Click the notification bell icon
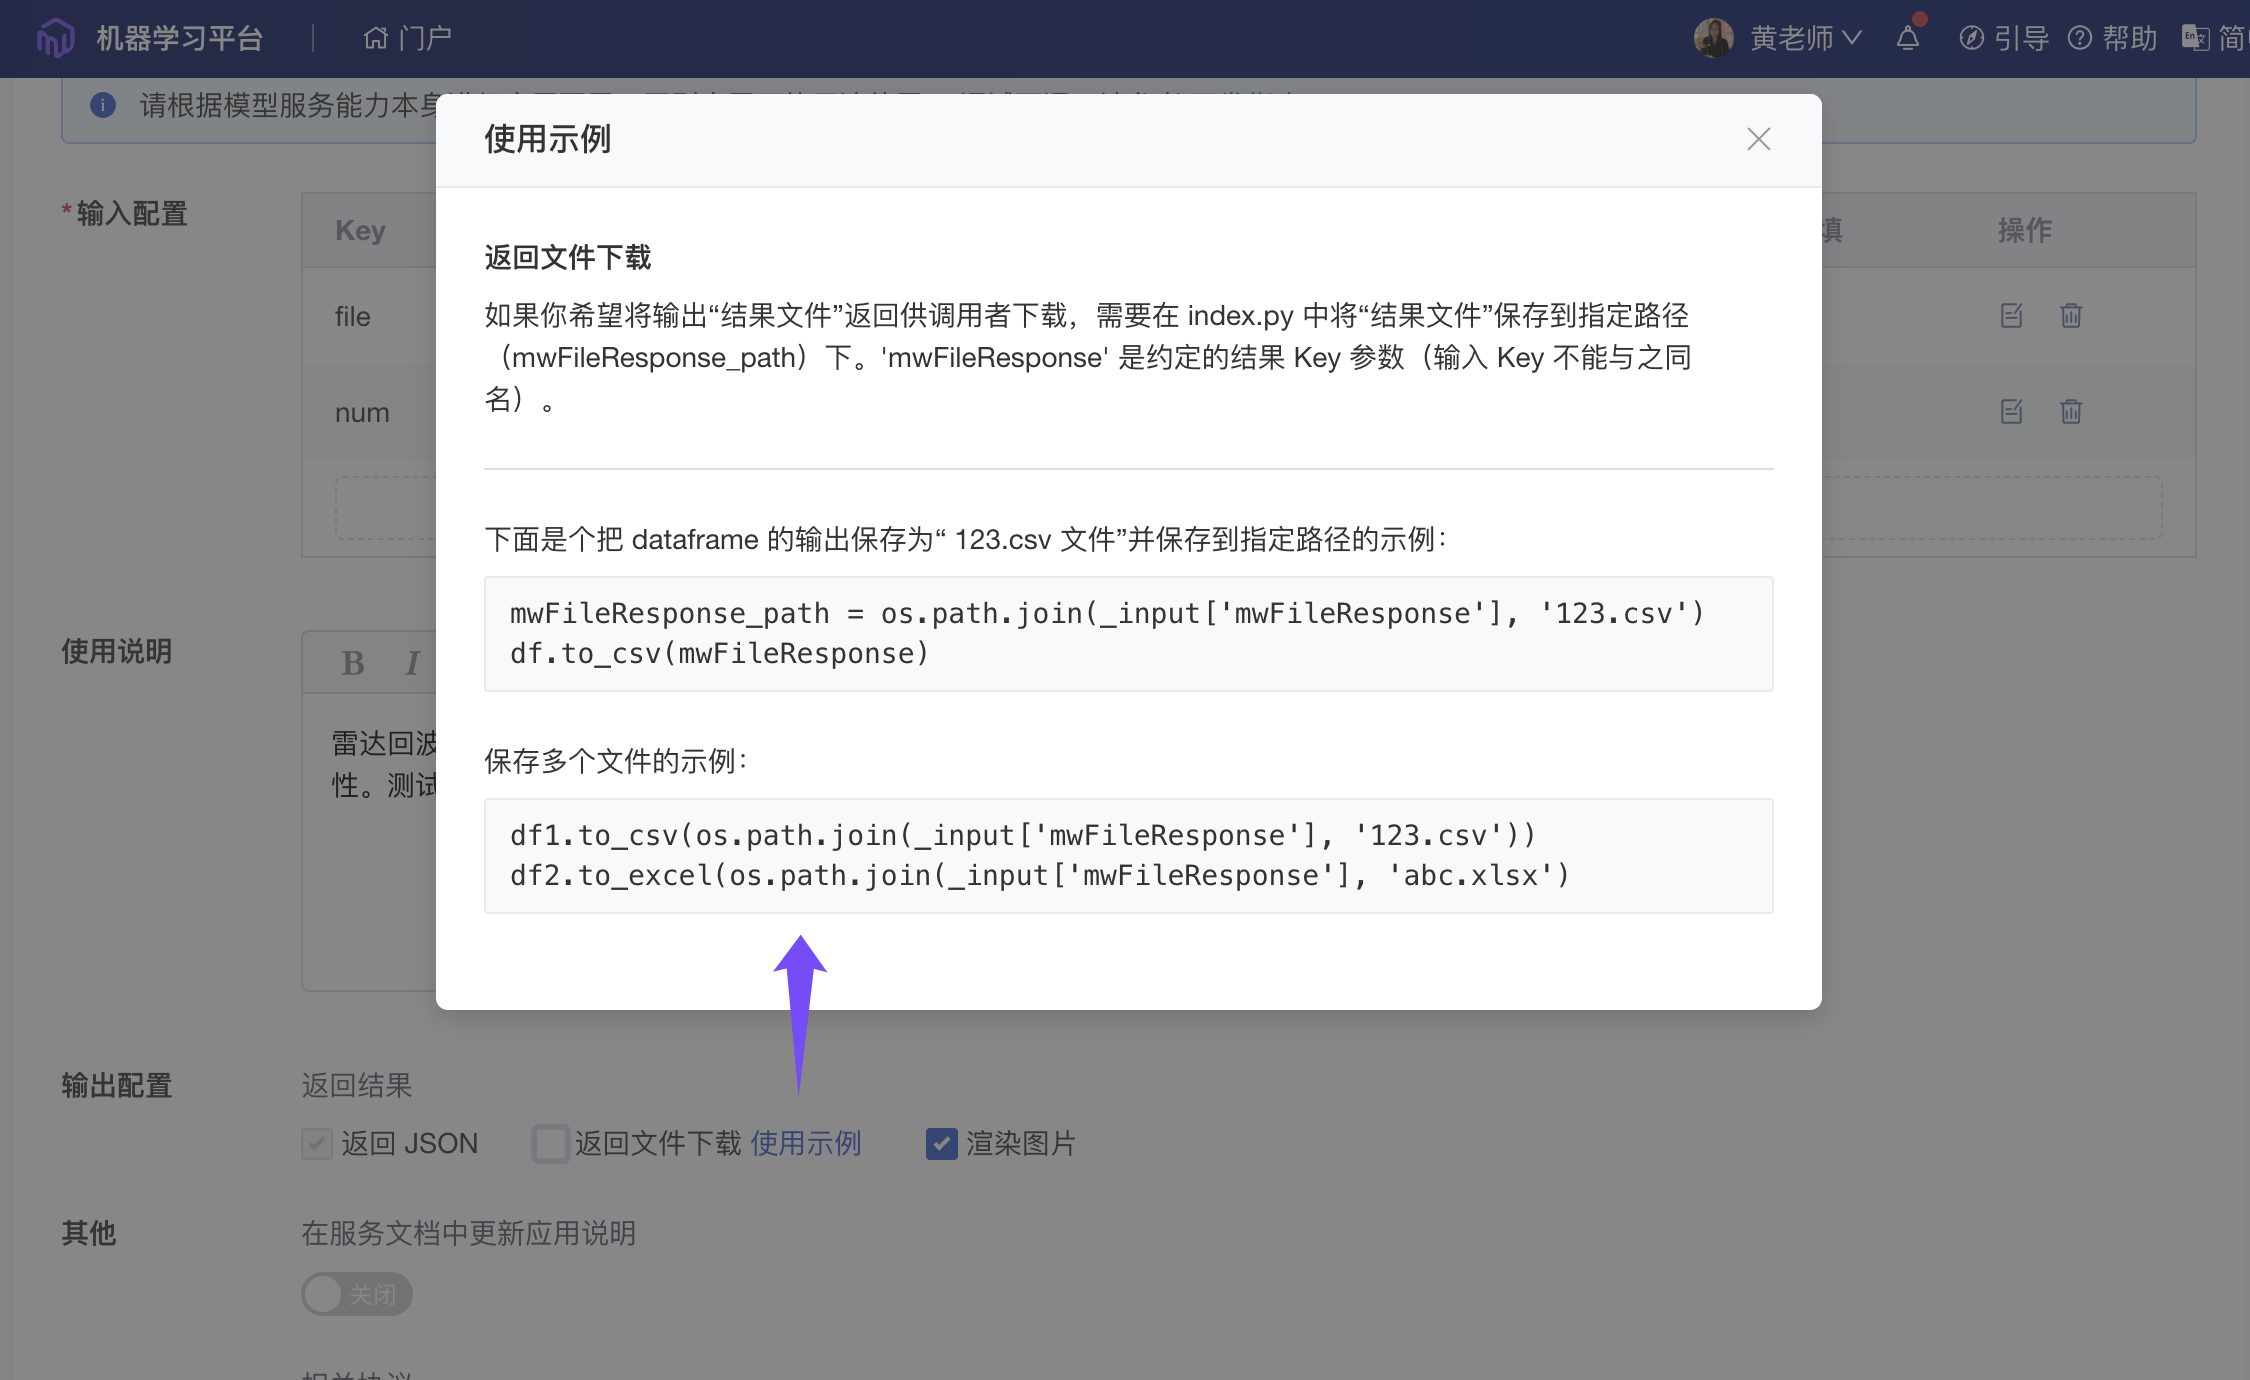 point(1907,39)
